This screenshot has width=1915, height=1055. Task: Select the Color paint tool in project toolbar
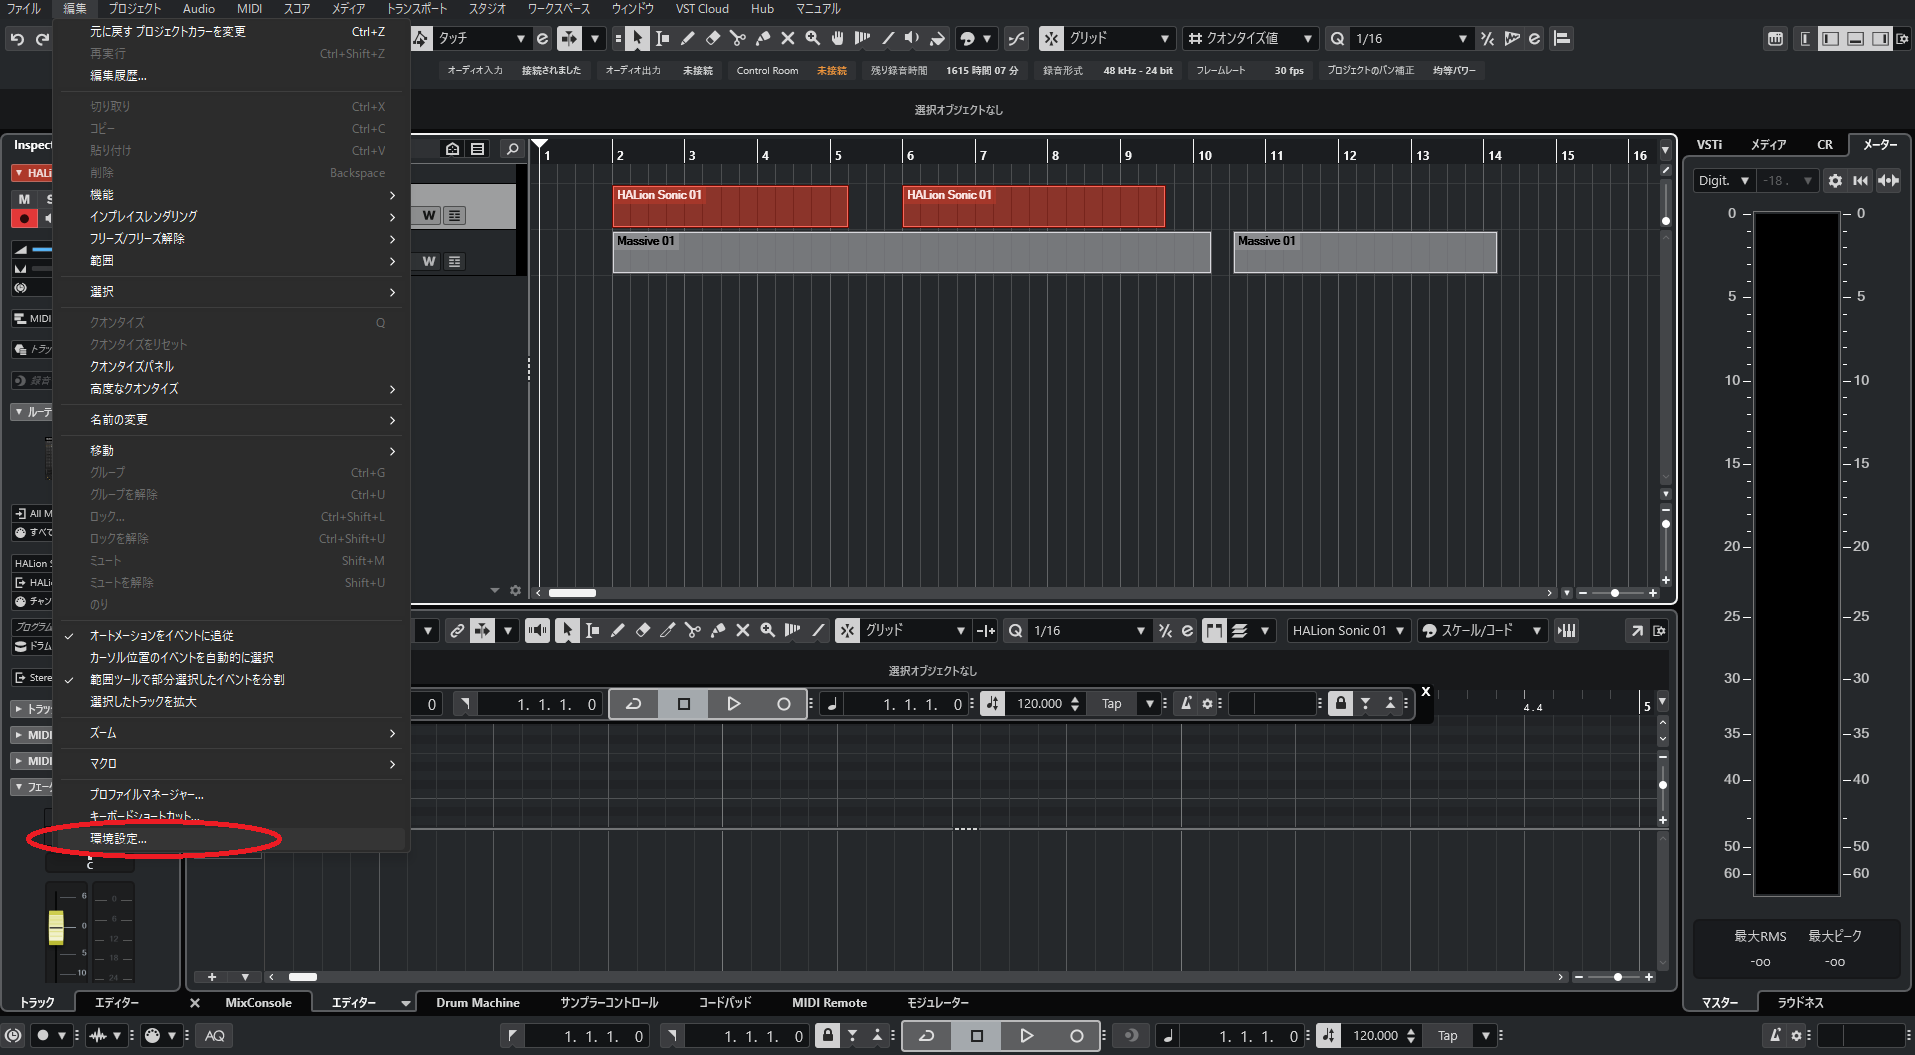click(x=937, y=38)
